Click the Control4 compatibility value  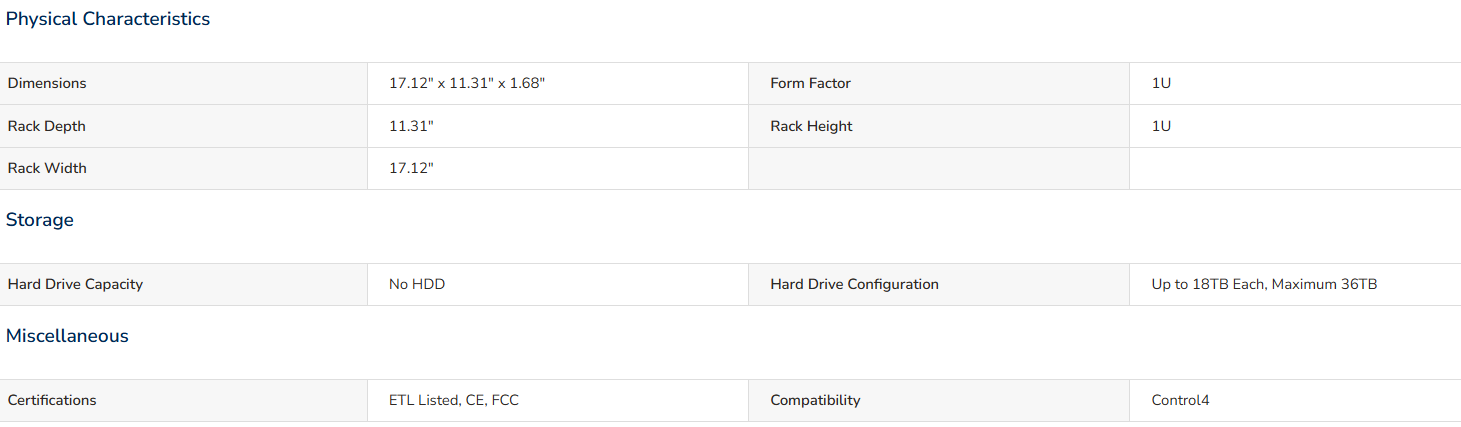pyautogui.click(x=1181, y=400)
